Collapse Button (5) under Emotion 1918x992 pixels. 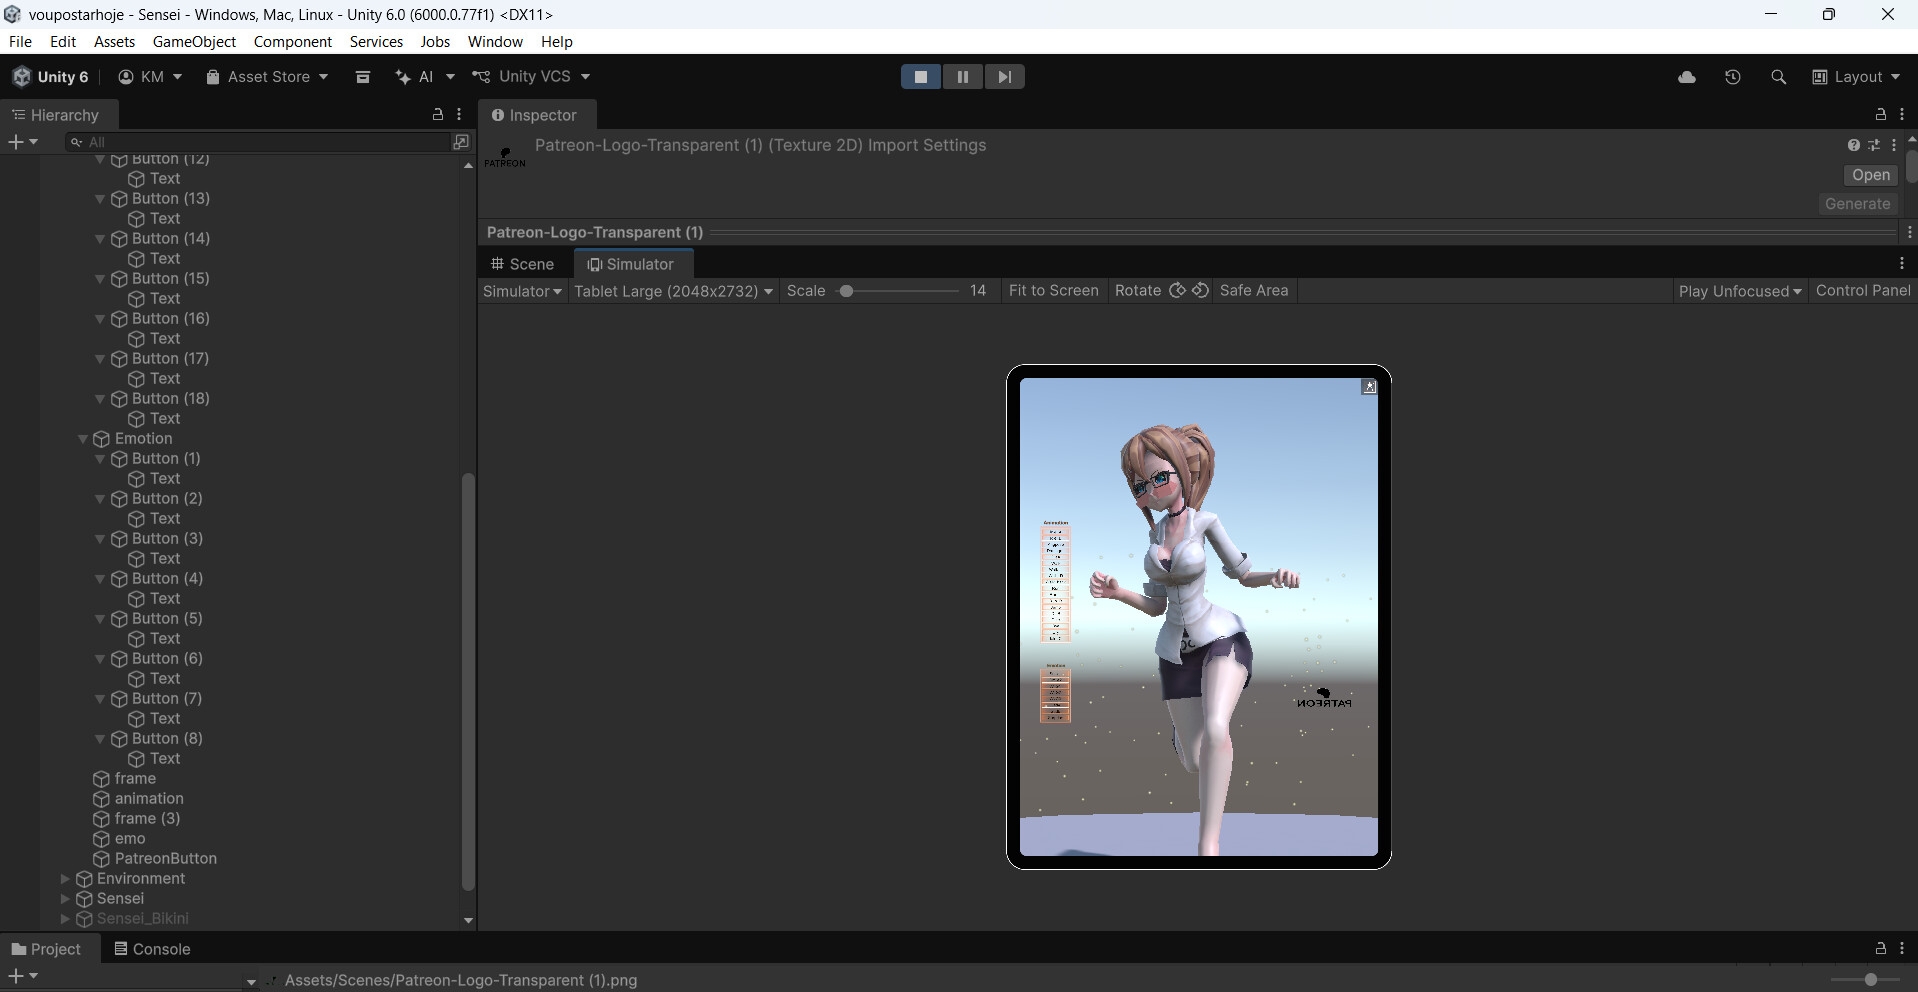point(100,619)
